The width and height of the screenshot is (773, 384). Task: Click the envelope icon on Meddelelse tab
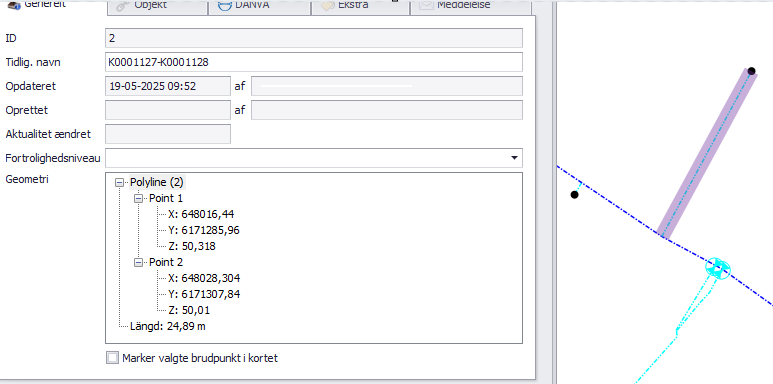click(426, 5)
